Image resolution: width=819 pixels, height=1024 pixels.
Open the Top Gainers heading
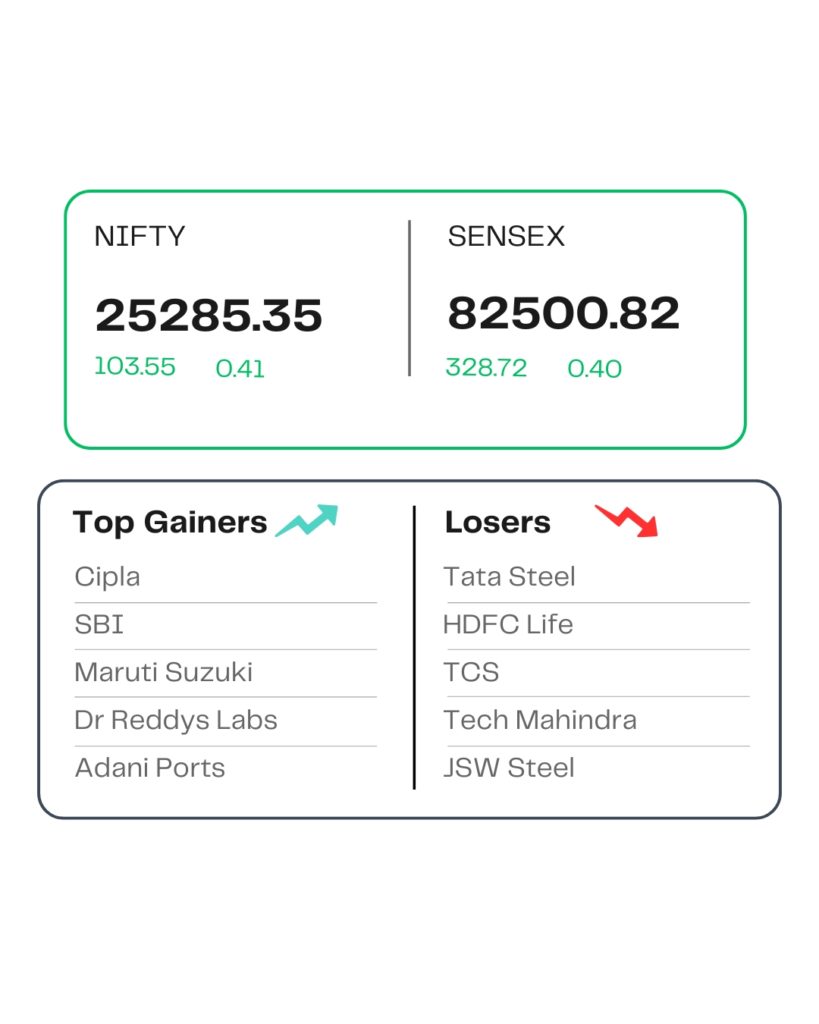click(170, 522)
